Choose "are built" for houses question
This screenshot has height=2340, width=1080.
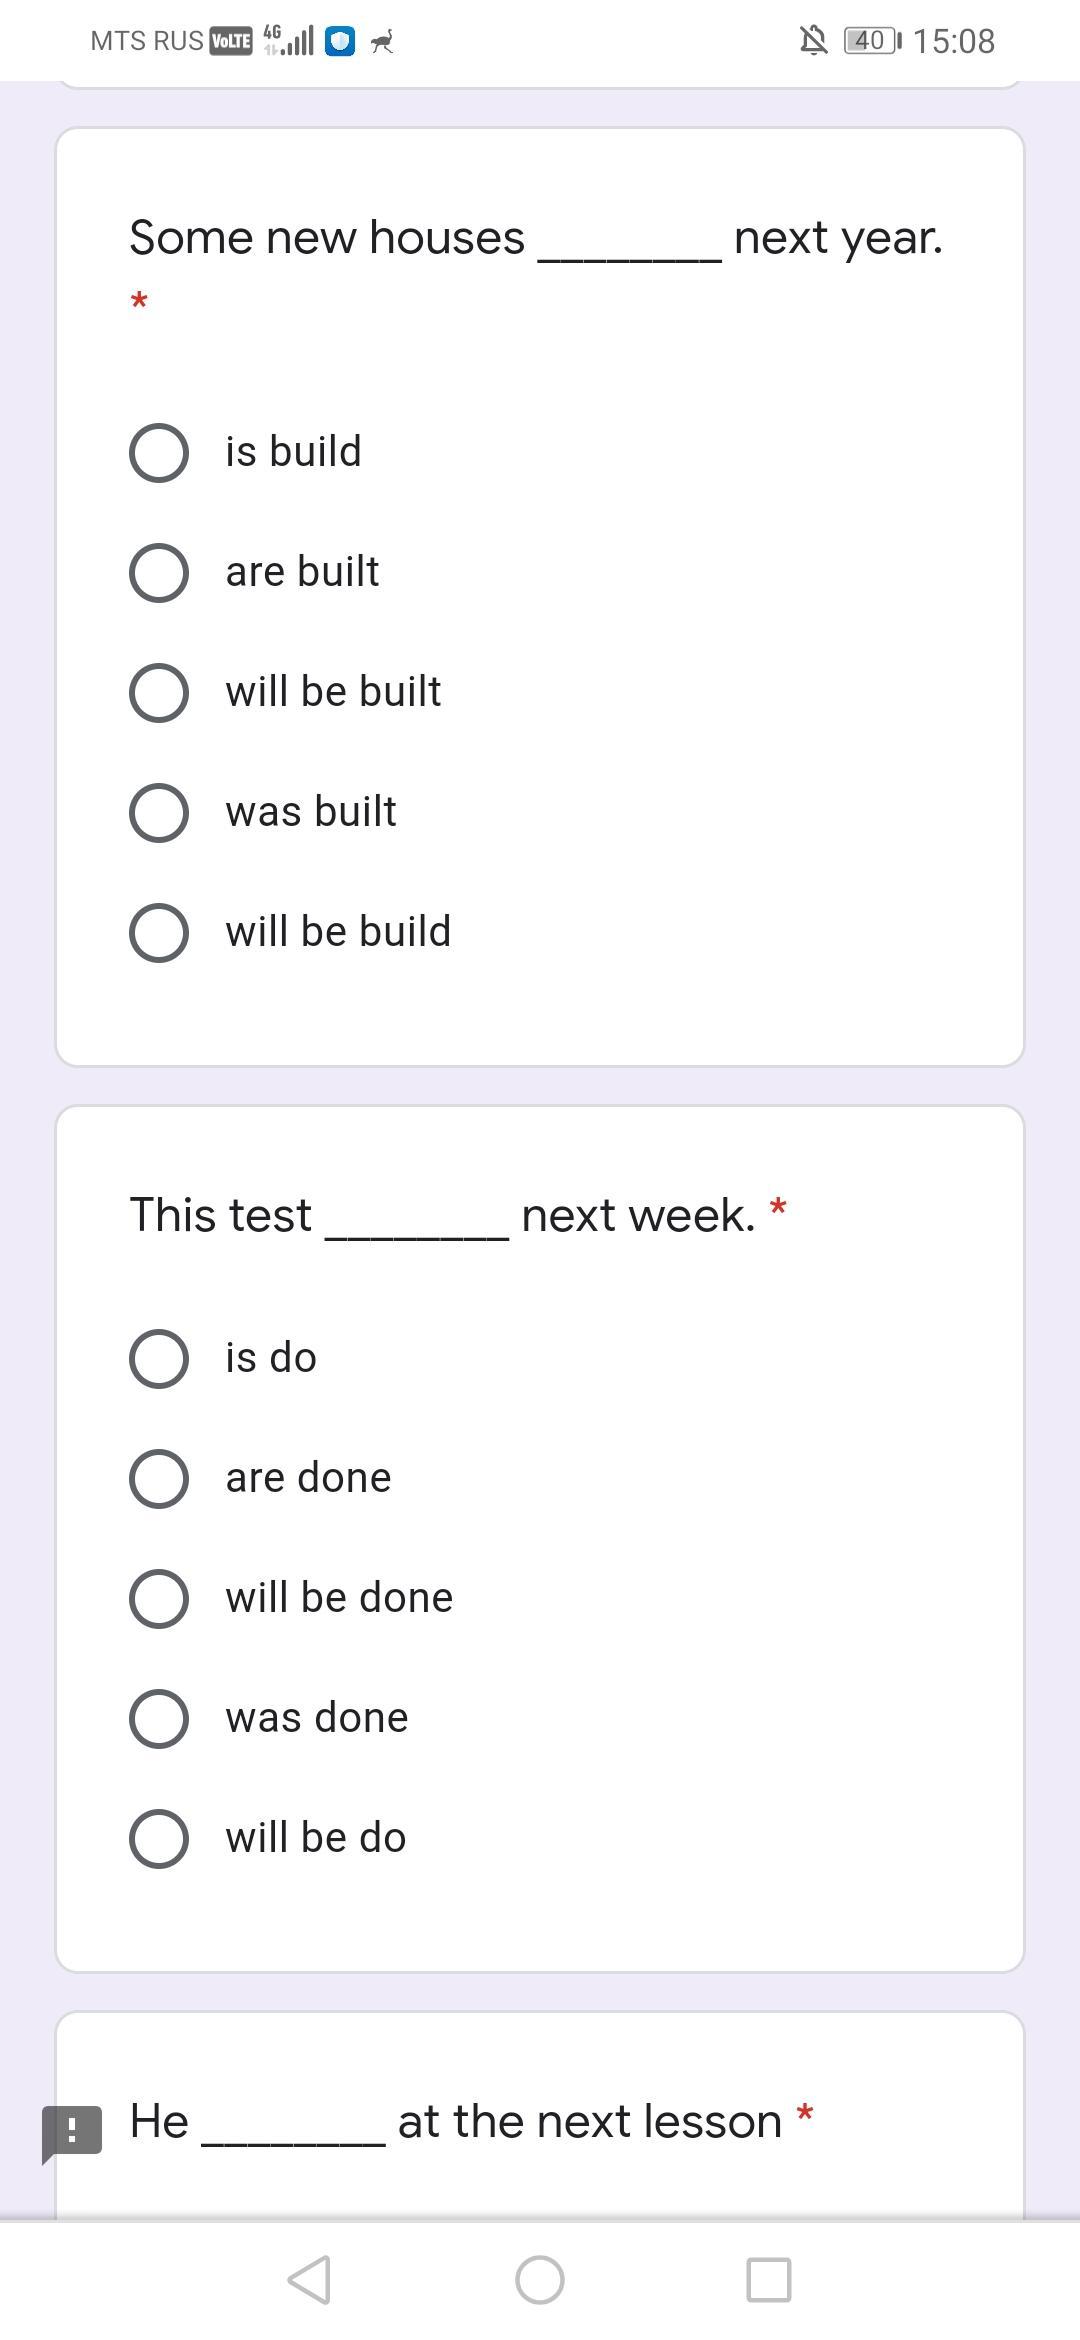click(159, 572)
